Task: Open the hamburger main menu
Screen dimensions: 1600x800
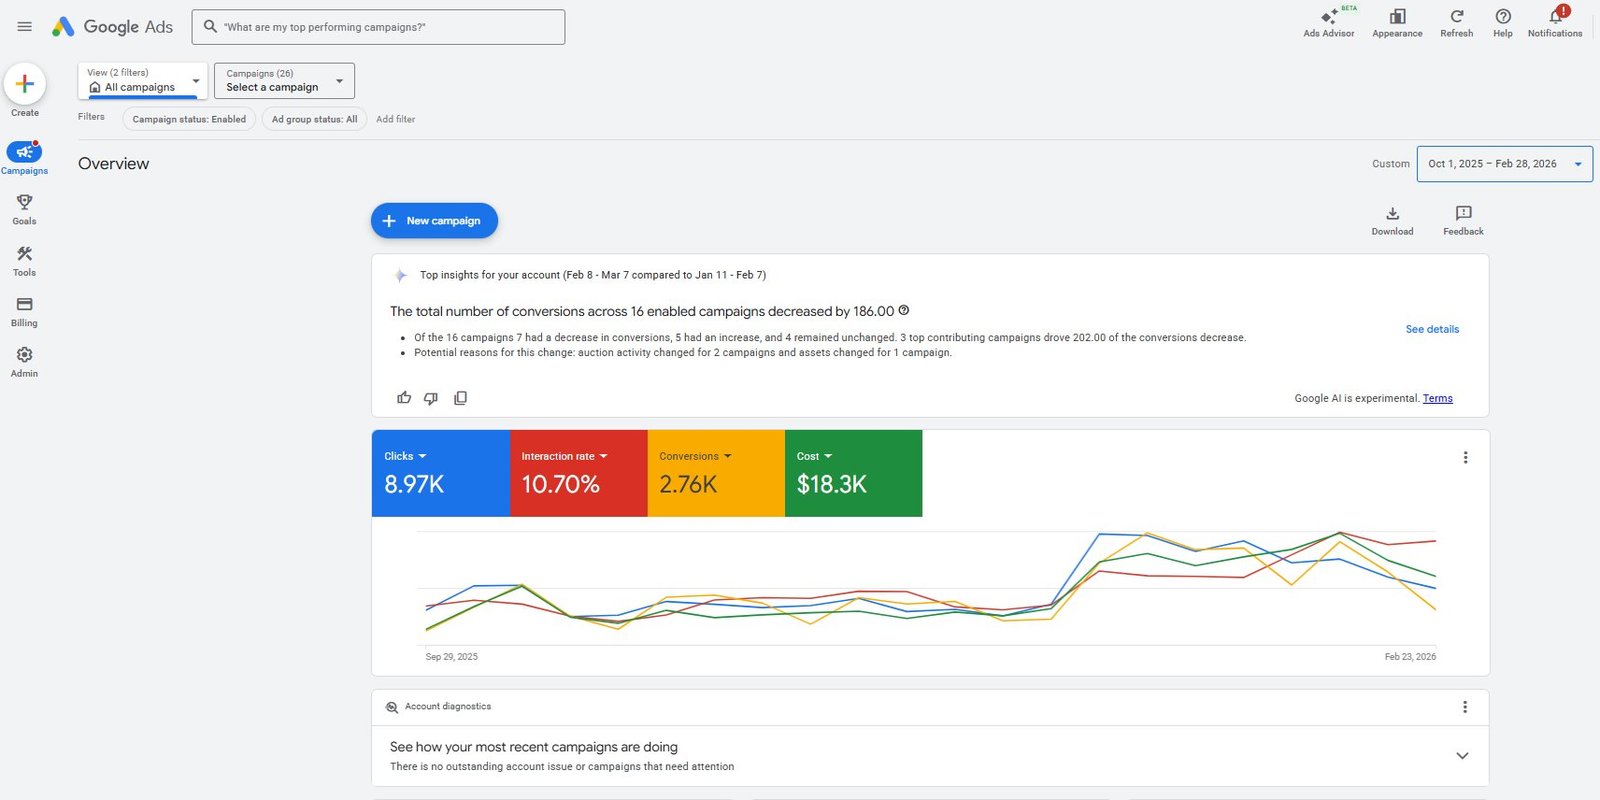Action: (24, 27)
